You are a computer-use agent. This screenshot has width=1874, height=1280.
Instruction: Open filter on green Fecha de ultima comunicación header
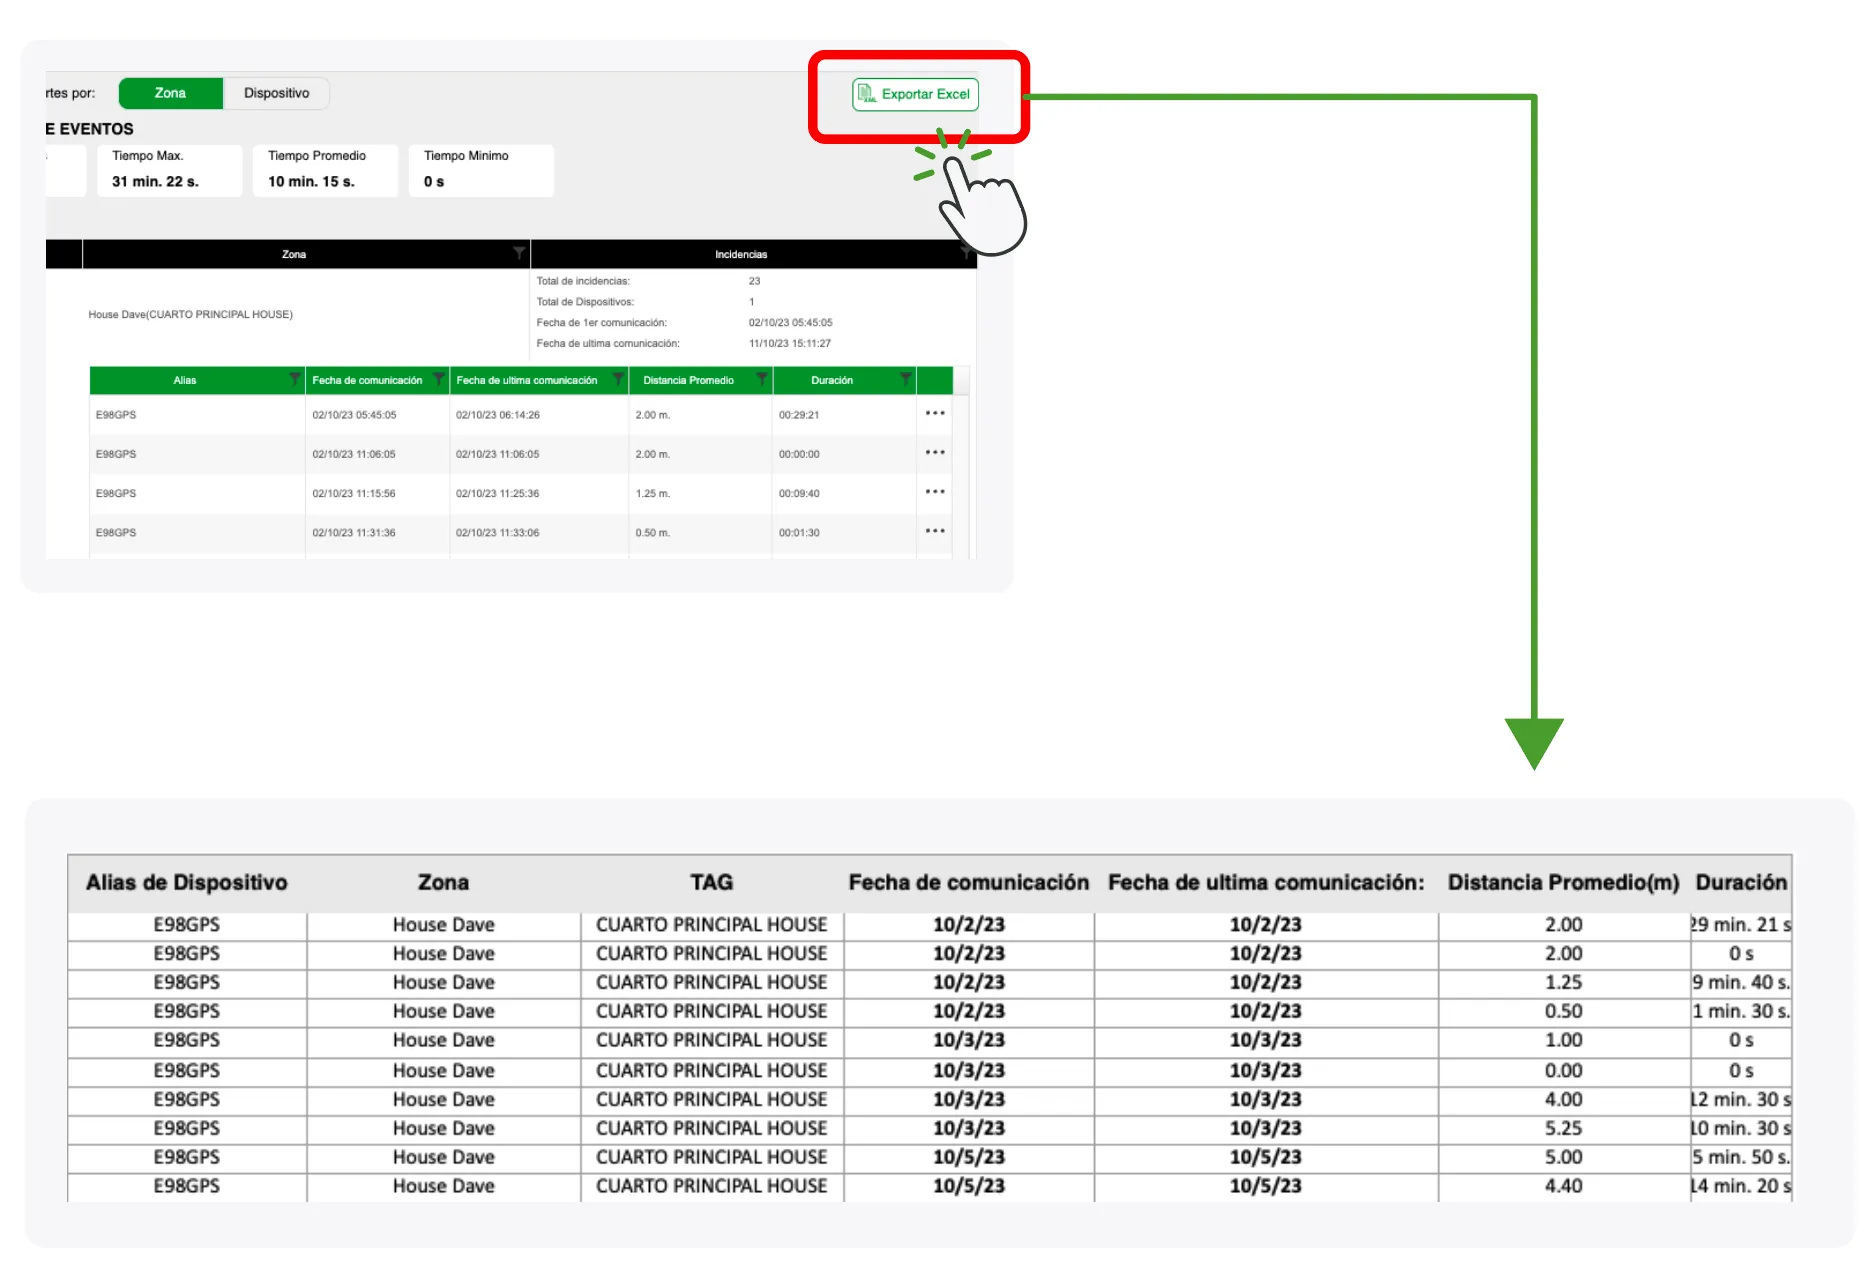click(x=618, y=379)
